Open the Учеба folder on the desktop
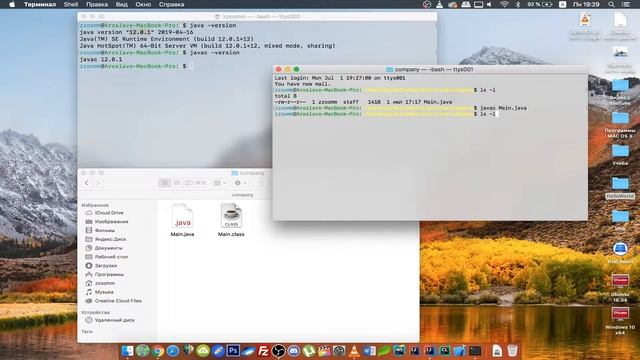The image size is (640, 360). (x=620, y=154)
